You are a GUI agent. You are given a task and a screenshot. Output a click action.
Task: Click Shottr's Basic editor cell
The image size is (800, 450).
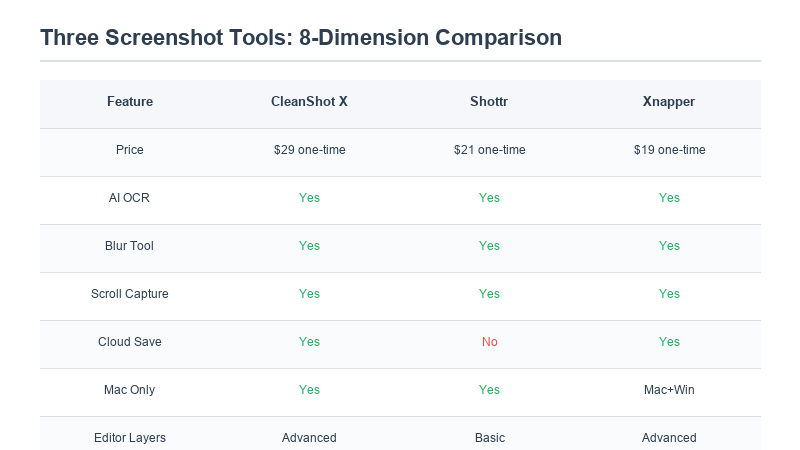(490, 437)
